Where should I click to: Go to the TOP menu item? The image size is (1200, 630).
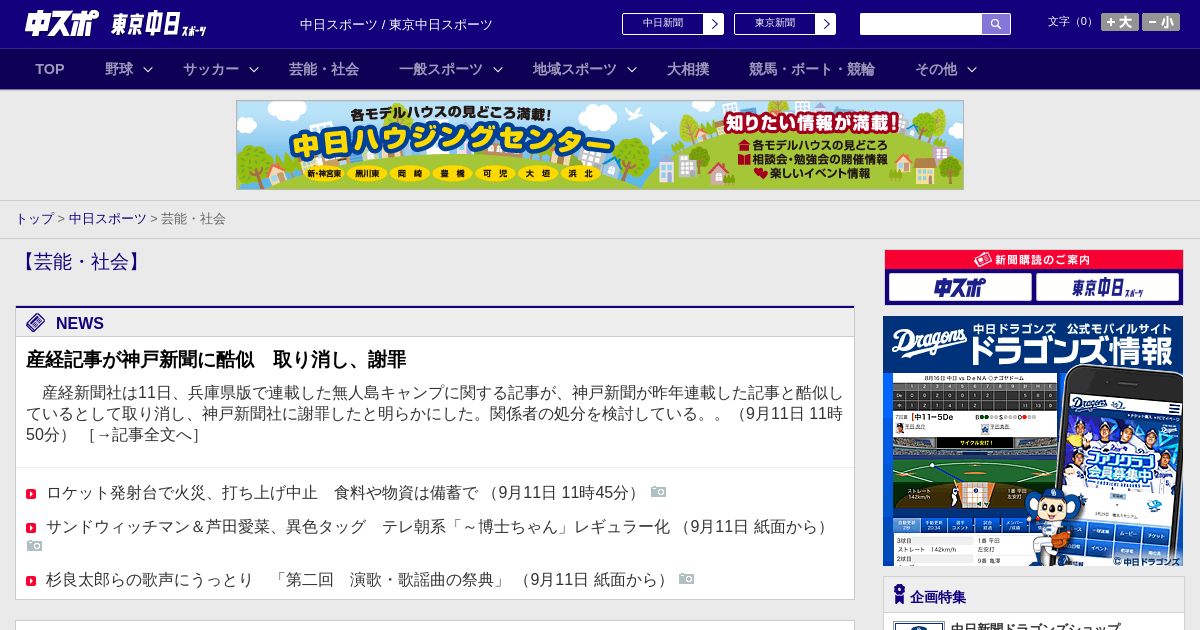click(x=50, y=69)
